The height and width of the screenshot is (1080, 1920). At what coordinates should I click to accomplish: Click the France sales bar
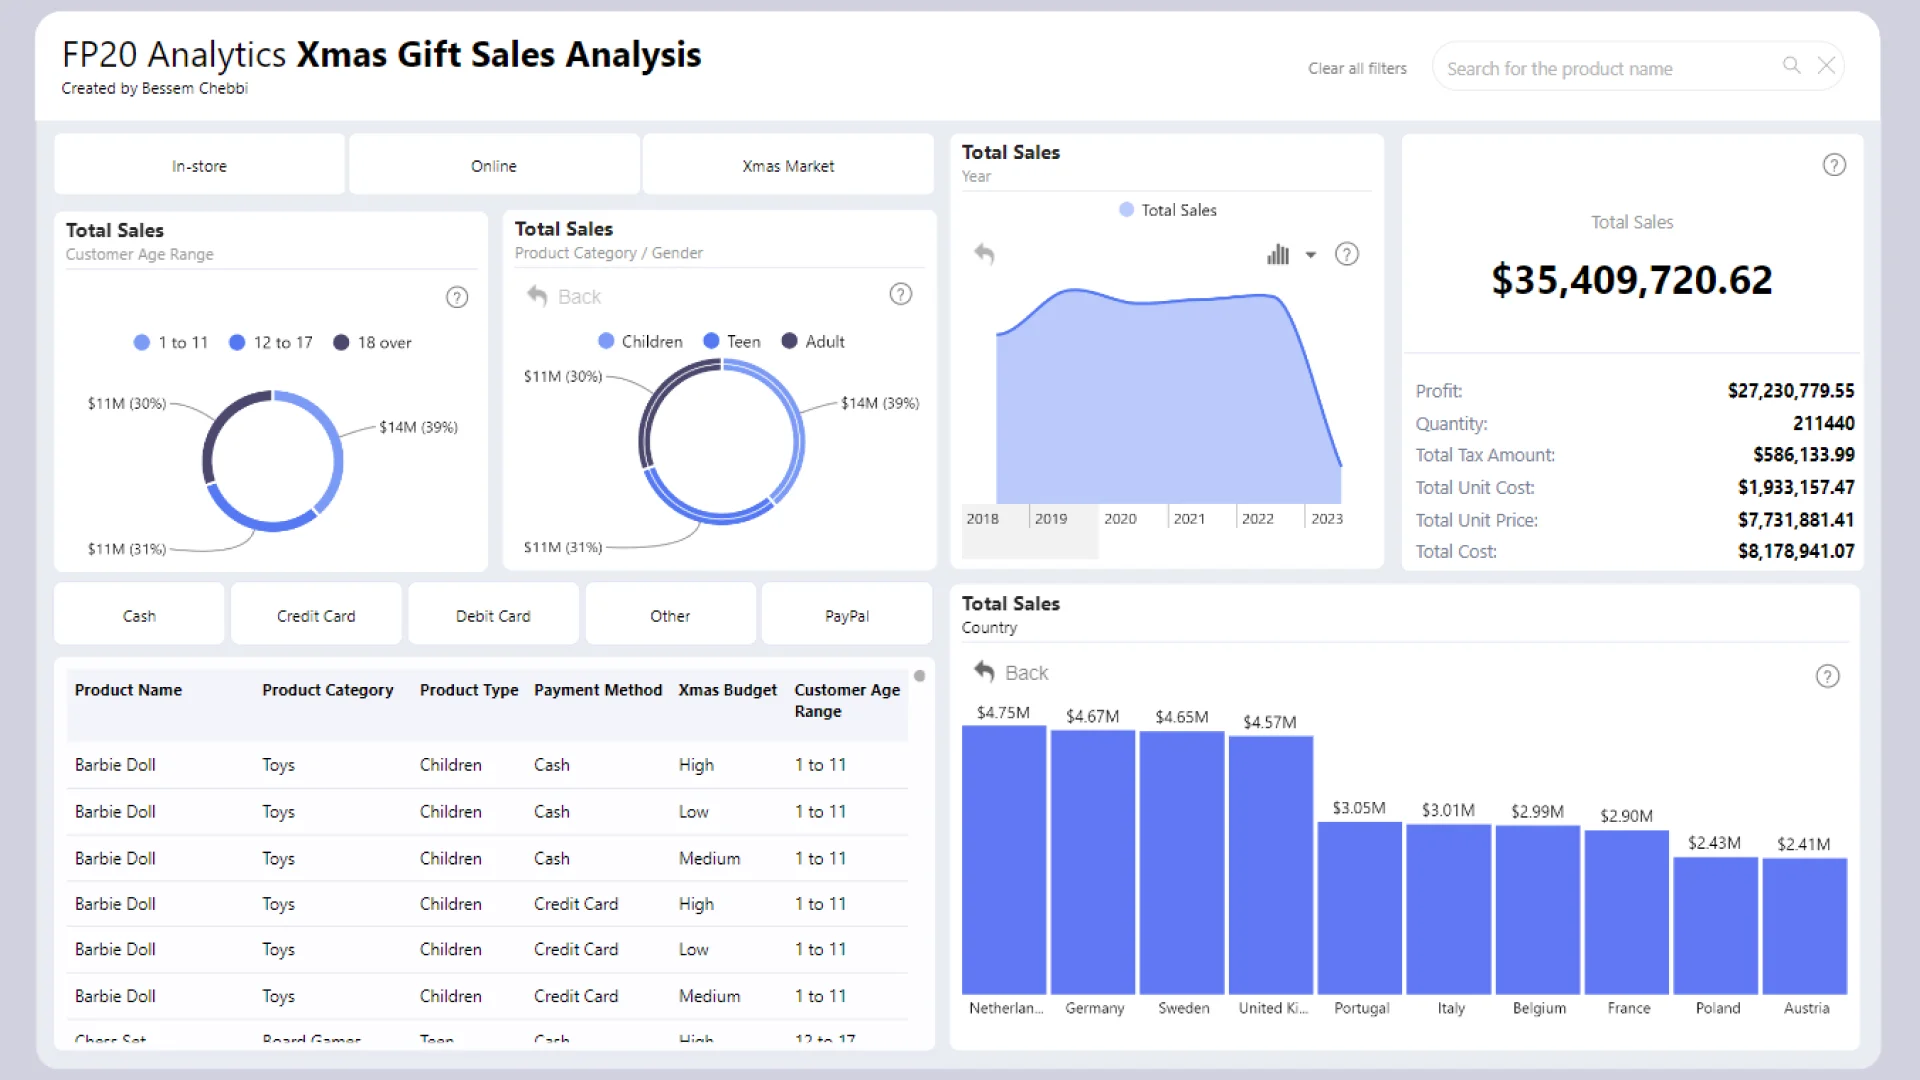pyautogui.click(x=1627, y=912)
